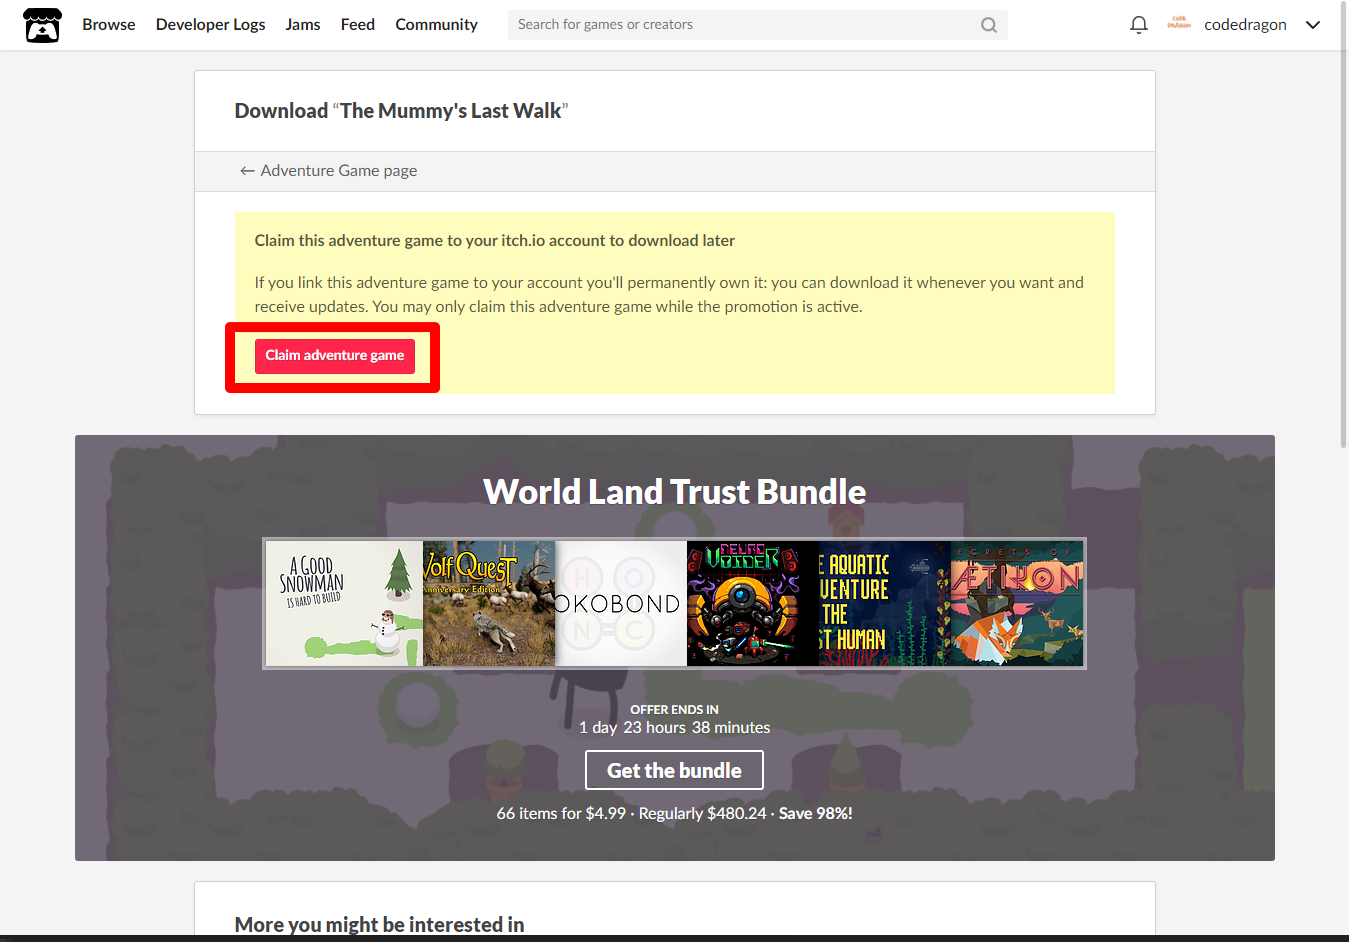Viewport: 1349px width, 942px height.
Task: Click the "1 day 23 hours 38 minutes" countdown
Action: coord(674,727)
